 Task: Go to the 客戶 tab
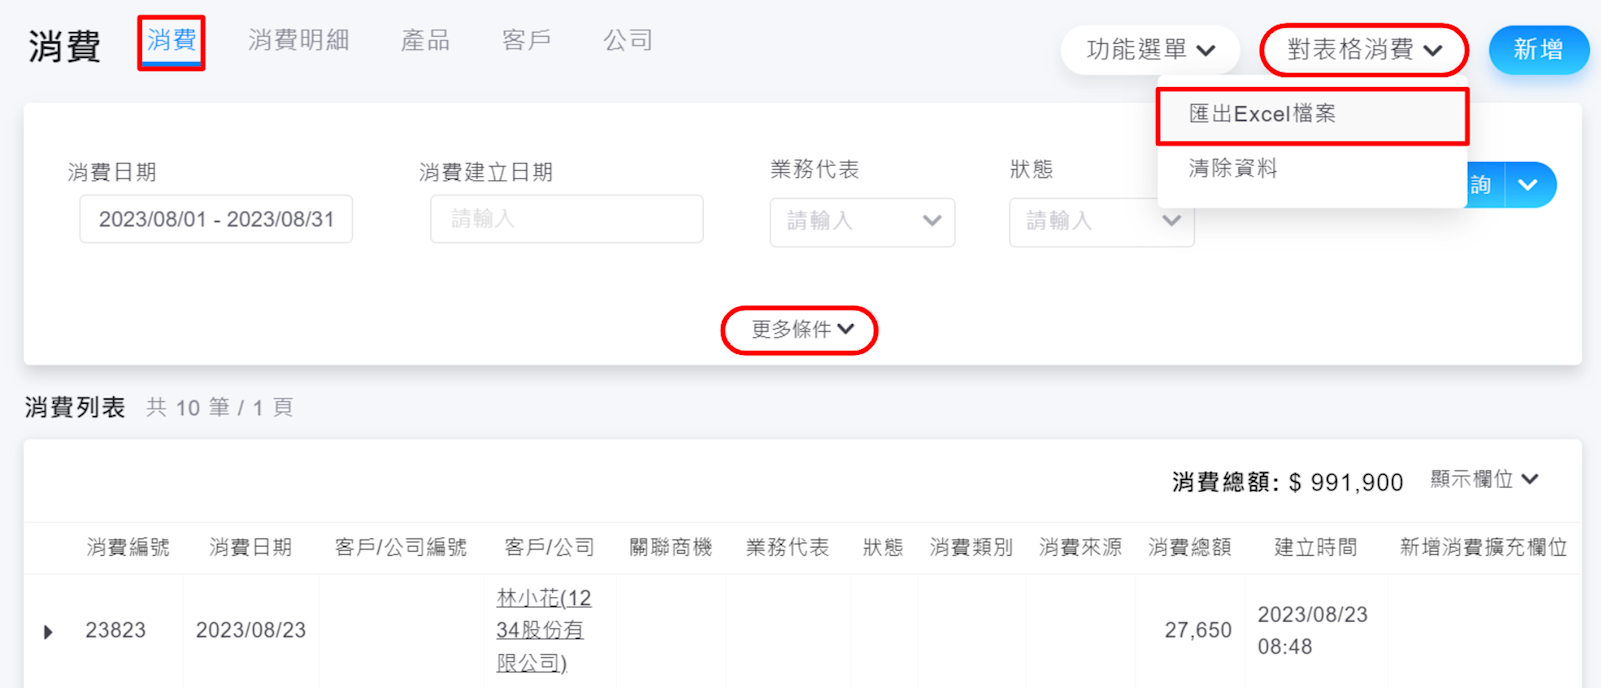point(527,41)
